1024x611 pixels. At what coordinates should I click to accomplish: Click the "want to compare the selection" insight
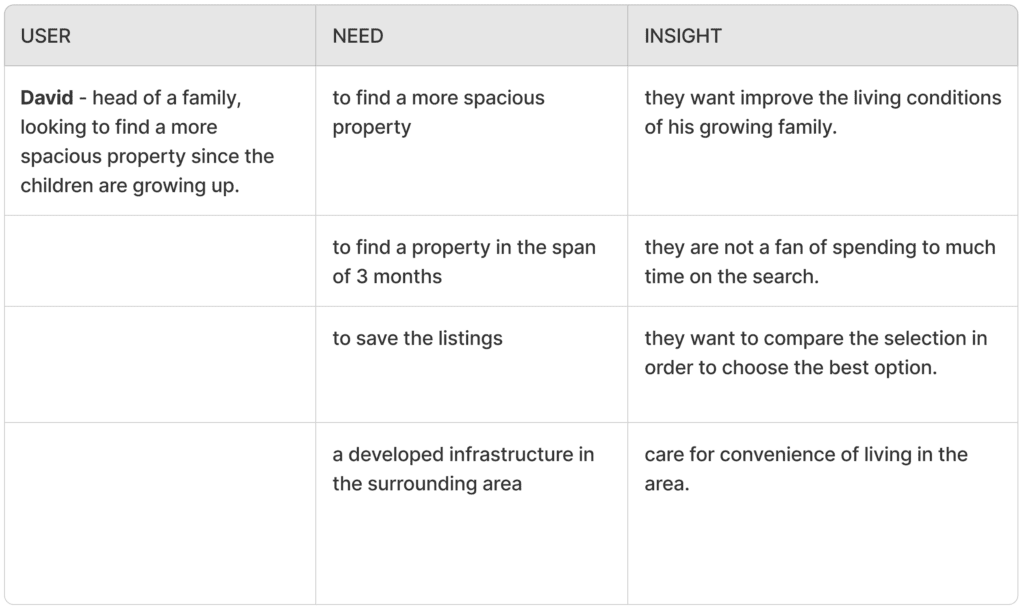815,352
